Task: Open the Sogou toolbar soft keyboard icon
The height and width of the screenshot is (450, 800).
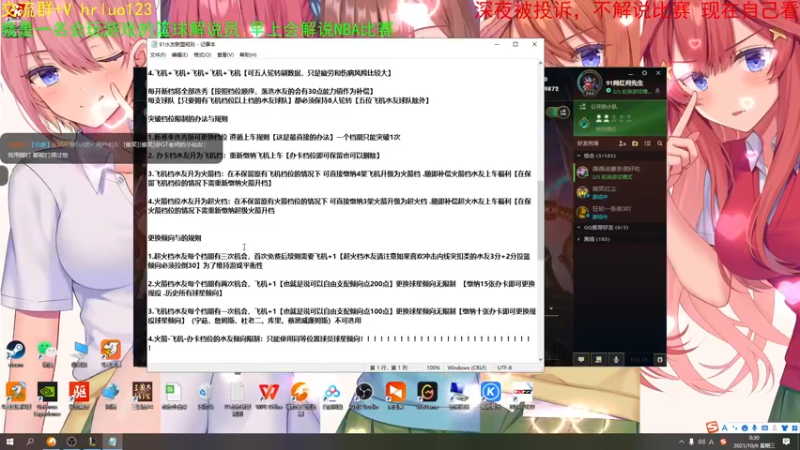Action: point(764,428)
